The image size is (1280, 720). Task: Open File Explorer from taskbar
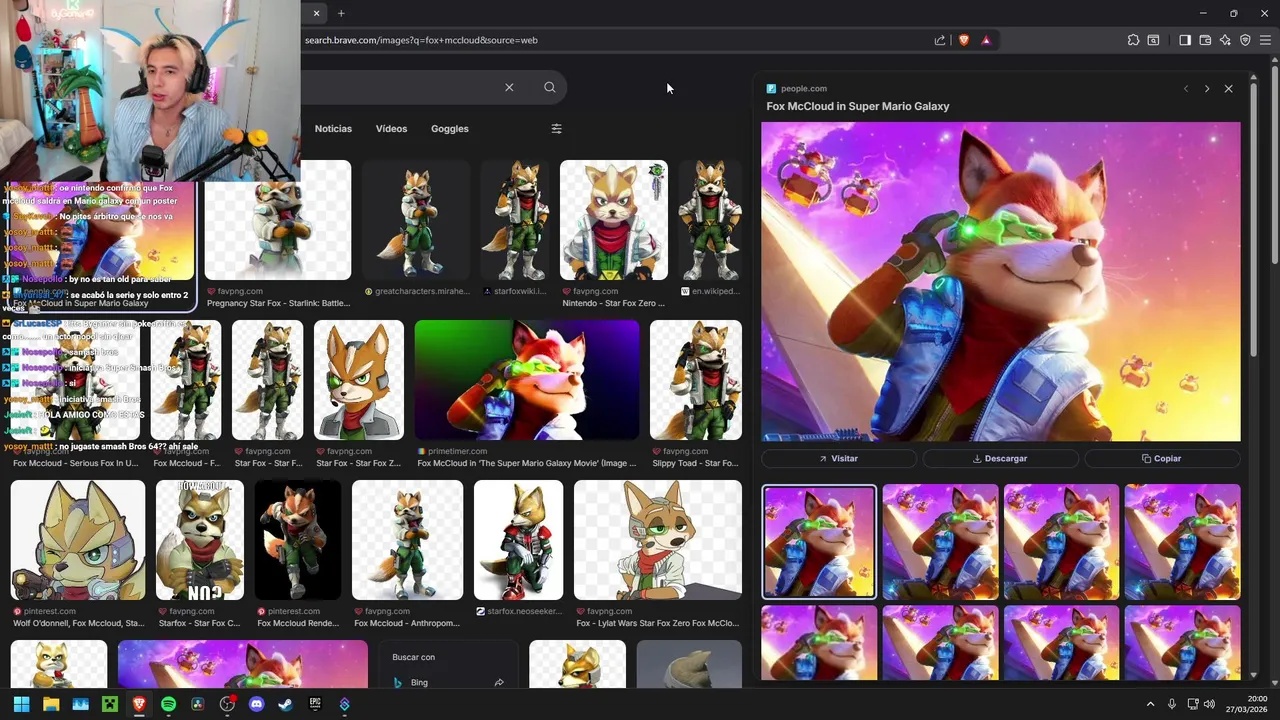coord(51,704)
